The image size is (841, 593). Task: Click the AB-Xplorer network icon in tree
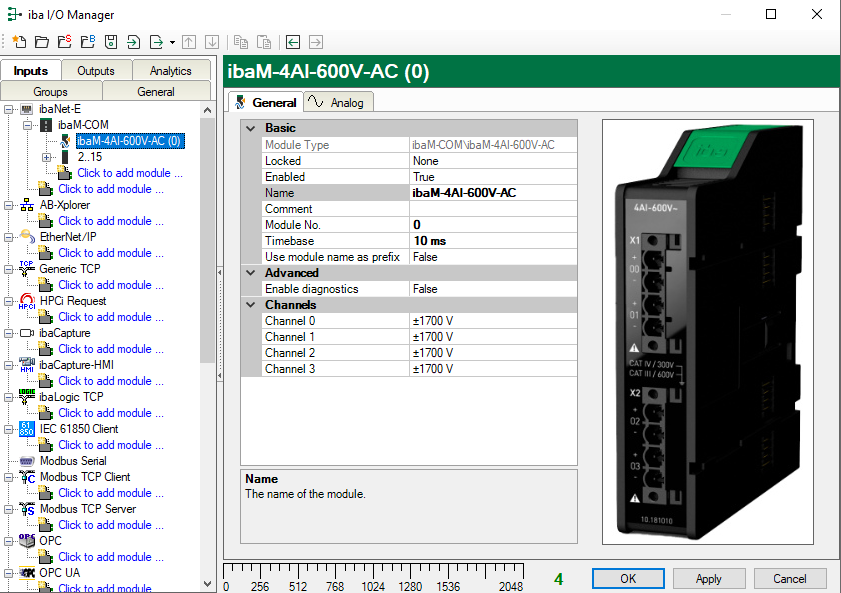(27, 205)
